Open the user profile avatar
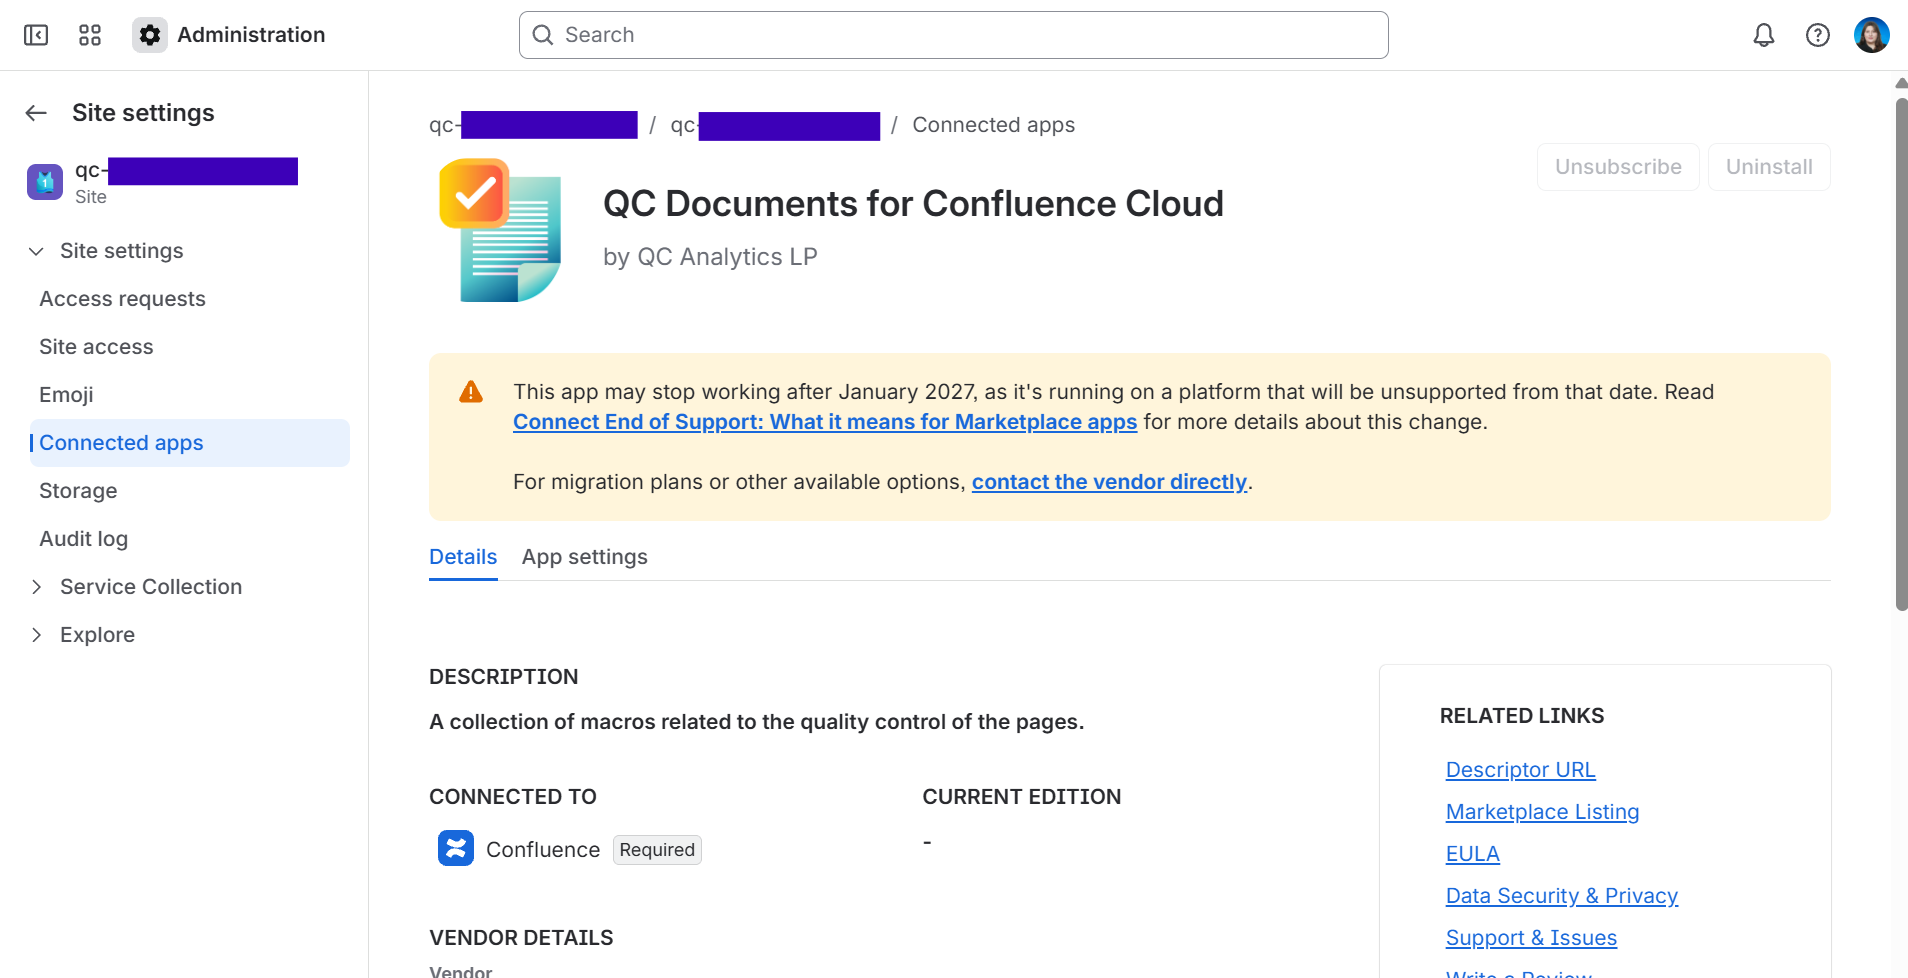Viewport: 1908px width, 978px height. [1872, 35]
